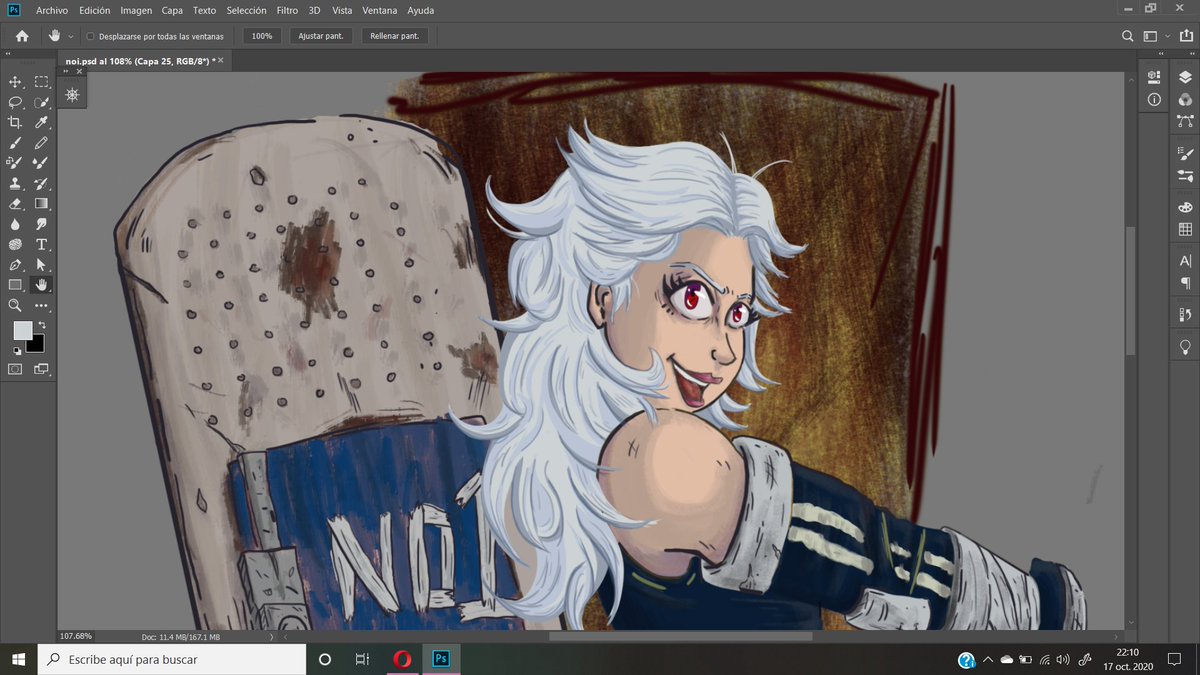Select the Path Selection arrow tool
Viewport: 1200px width, 675px height.
click(41, 264)
